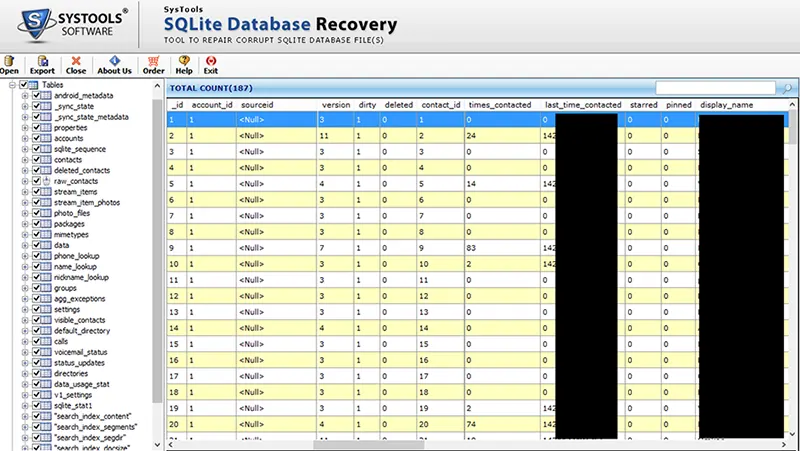This screenshot has width=800, height=451.
Task: Click the tree panel scroll up arrow
Action: click(x=157, y=86)
